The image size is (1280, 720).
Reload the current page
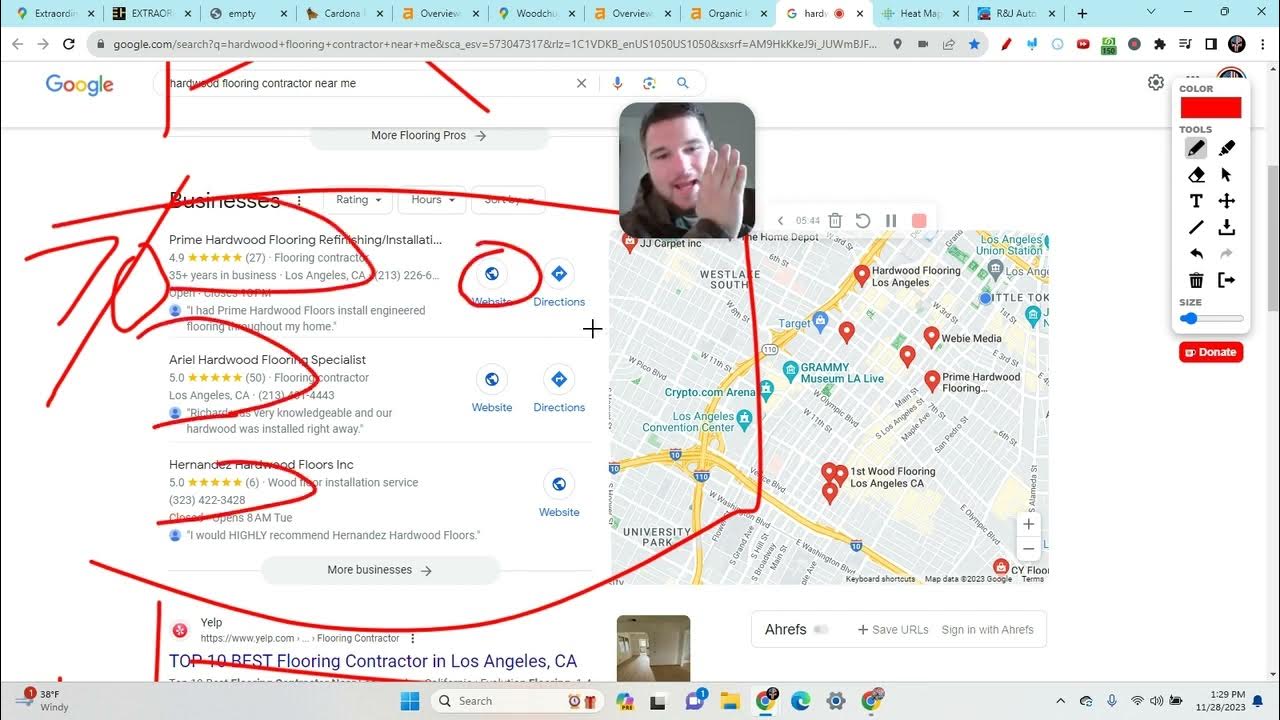point(69,44)
